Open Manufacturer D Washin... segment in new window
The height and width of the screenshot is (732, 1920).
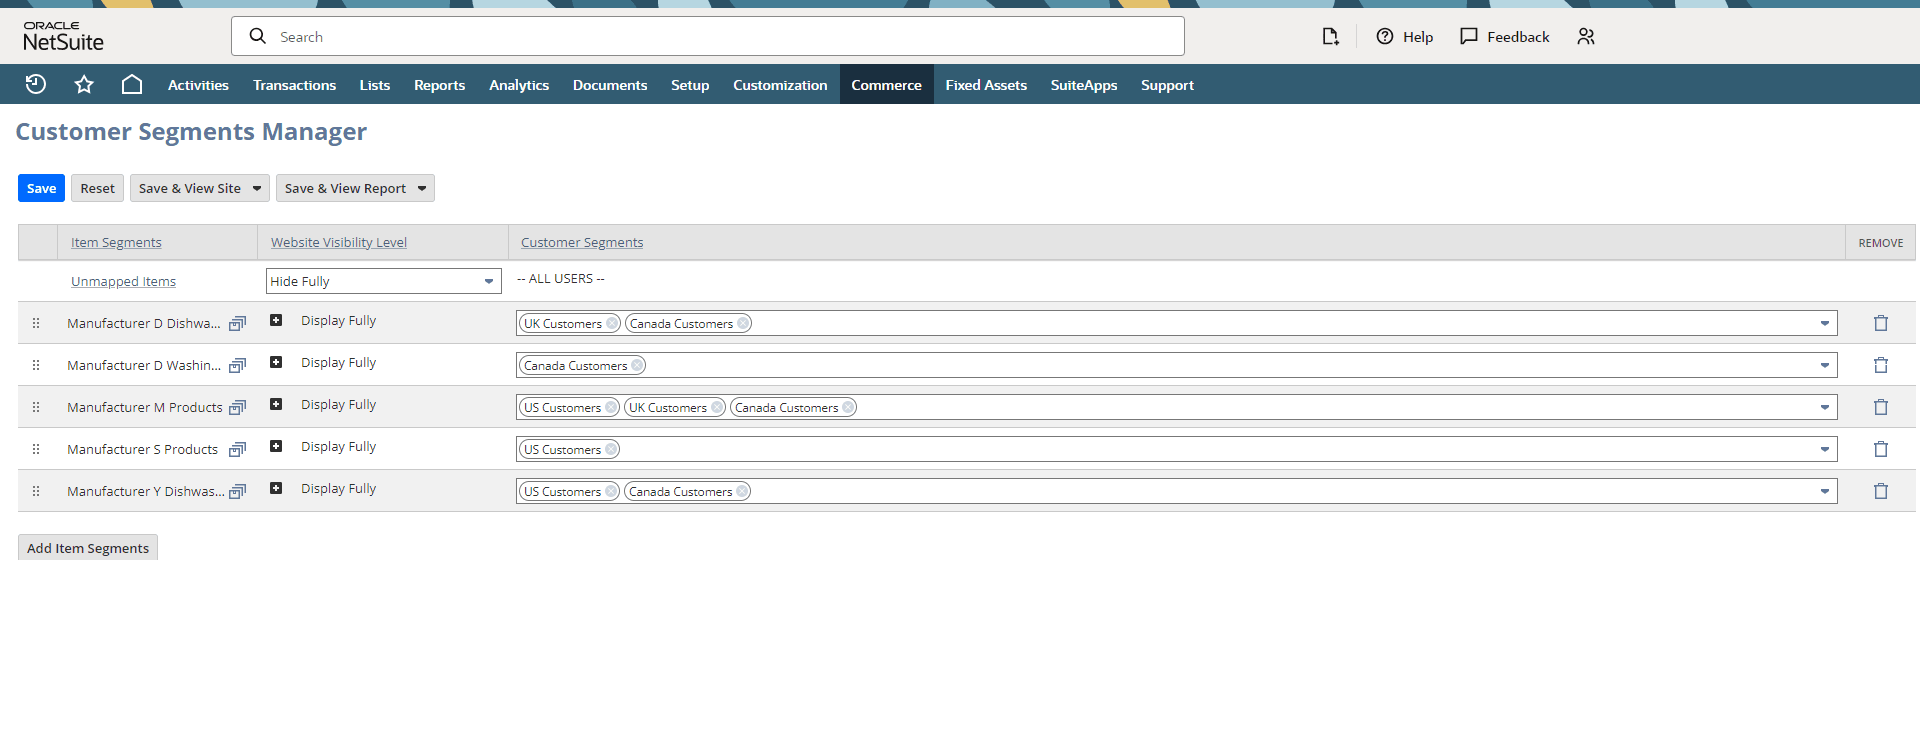tap(237, 365)
